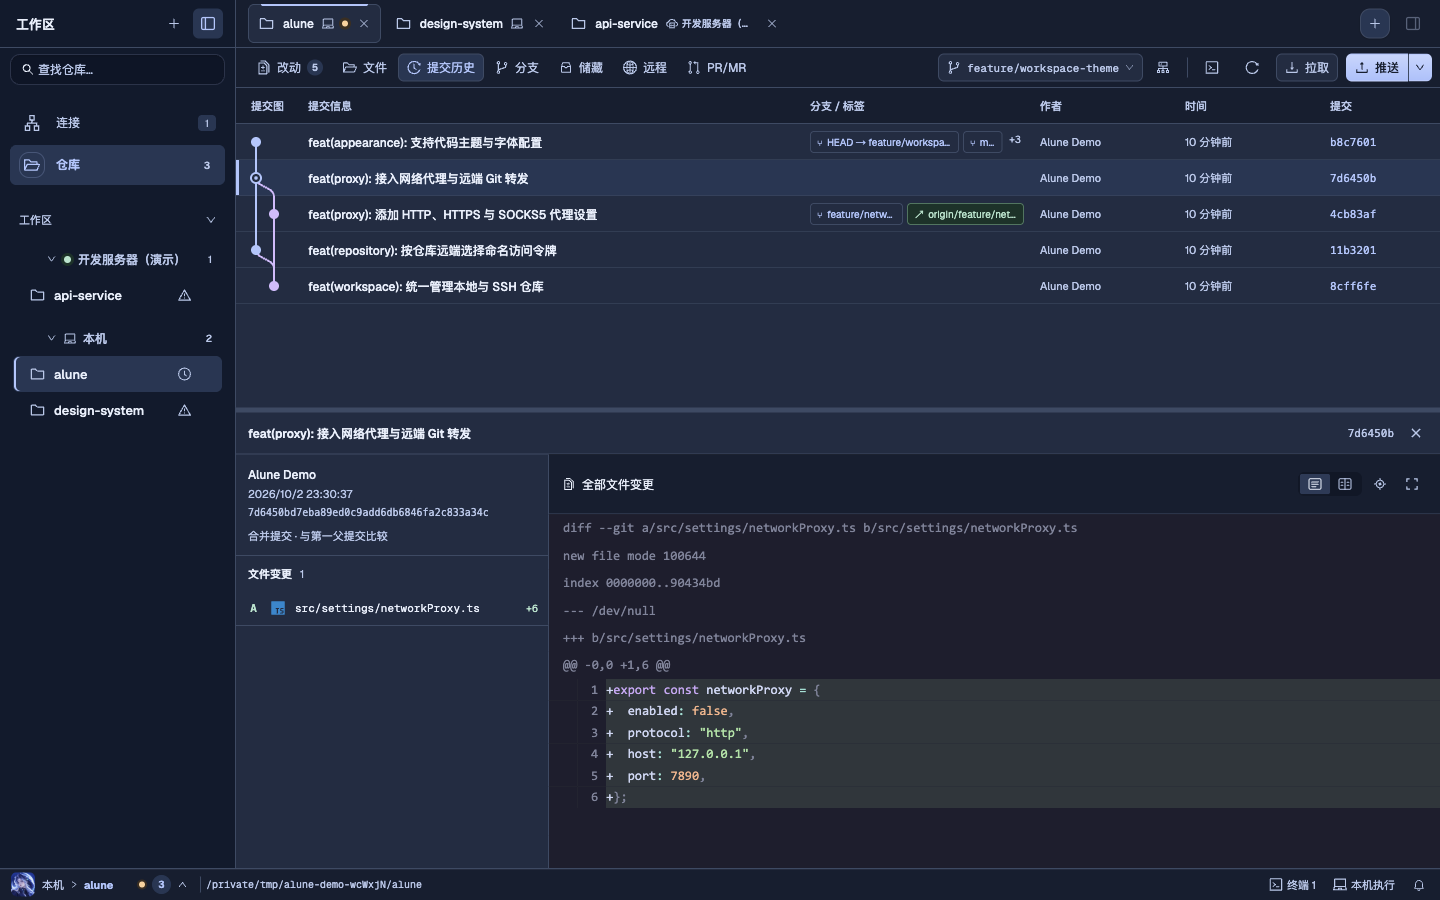
Task: Collapse the 开发服务器（演示）group
Action: click(x=51, y=259)
